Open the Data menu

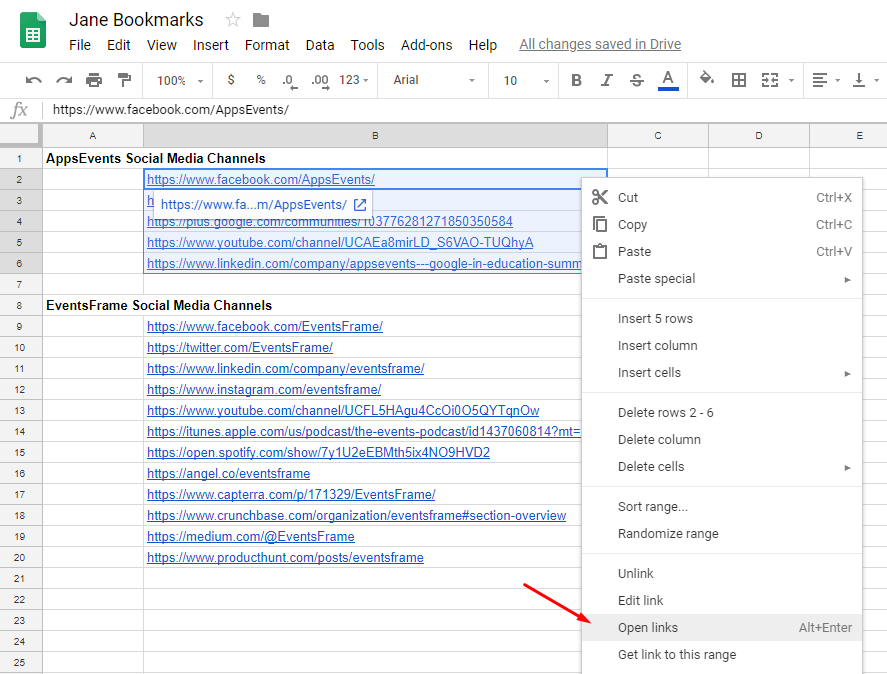[320, 45]
